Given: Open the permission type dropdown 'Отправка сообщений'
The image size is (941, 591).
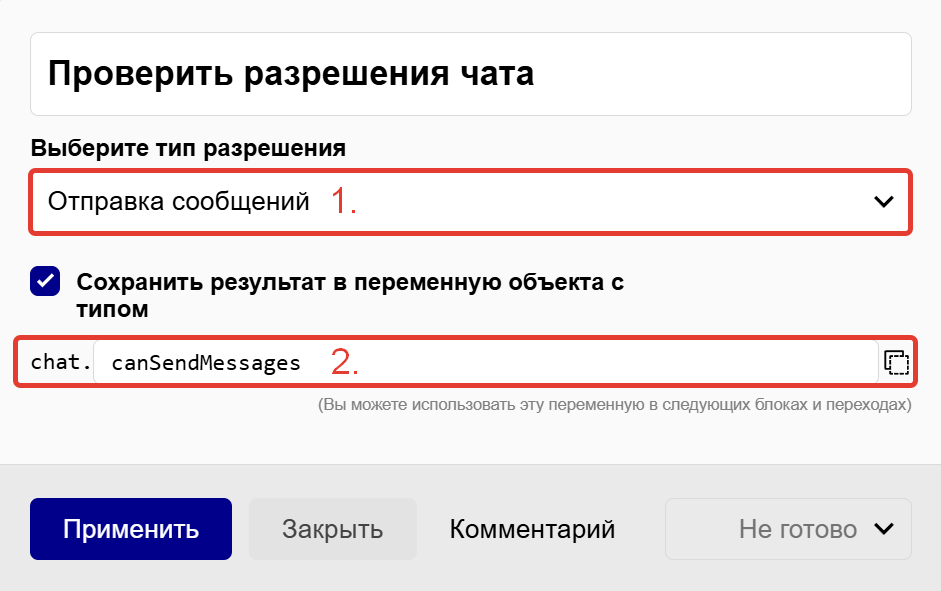Looking at the screenshot, I should (x=470, y=202).
